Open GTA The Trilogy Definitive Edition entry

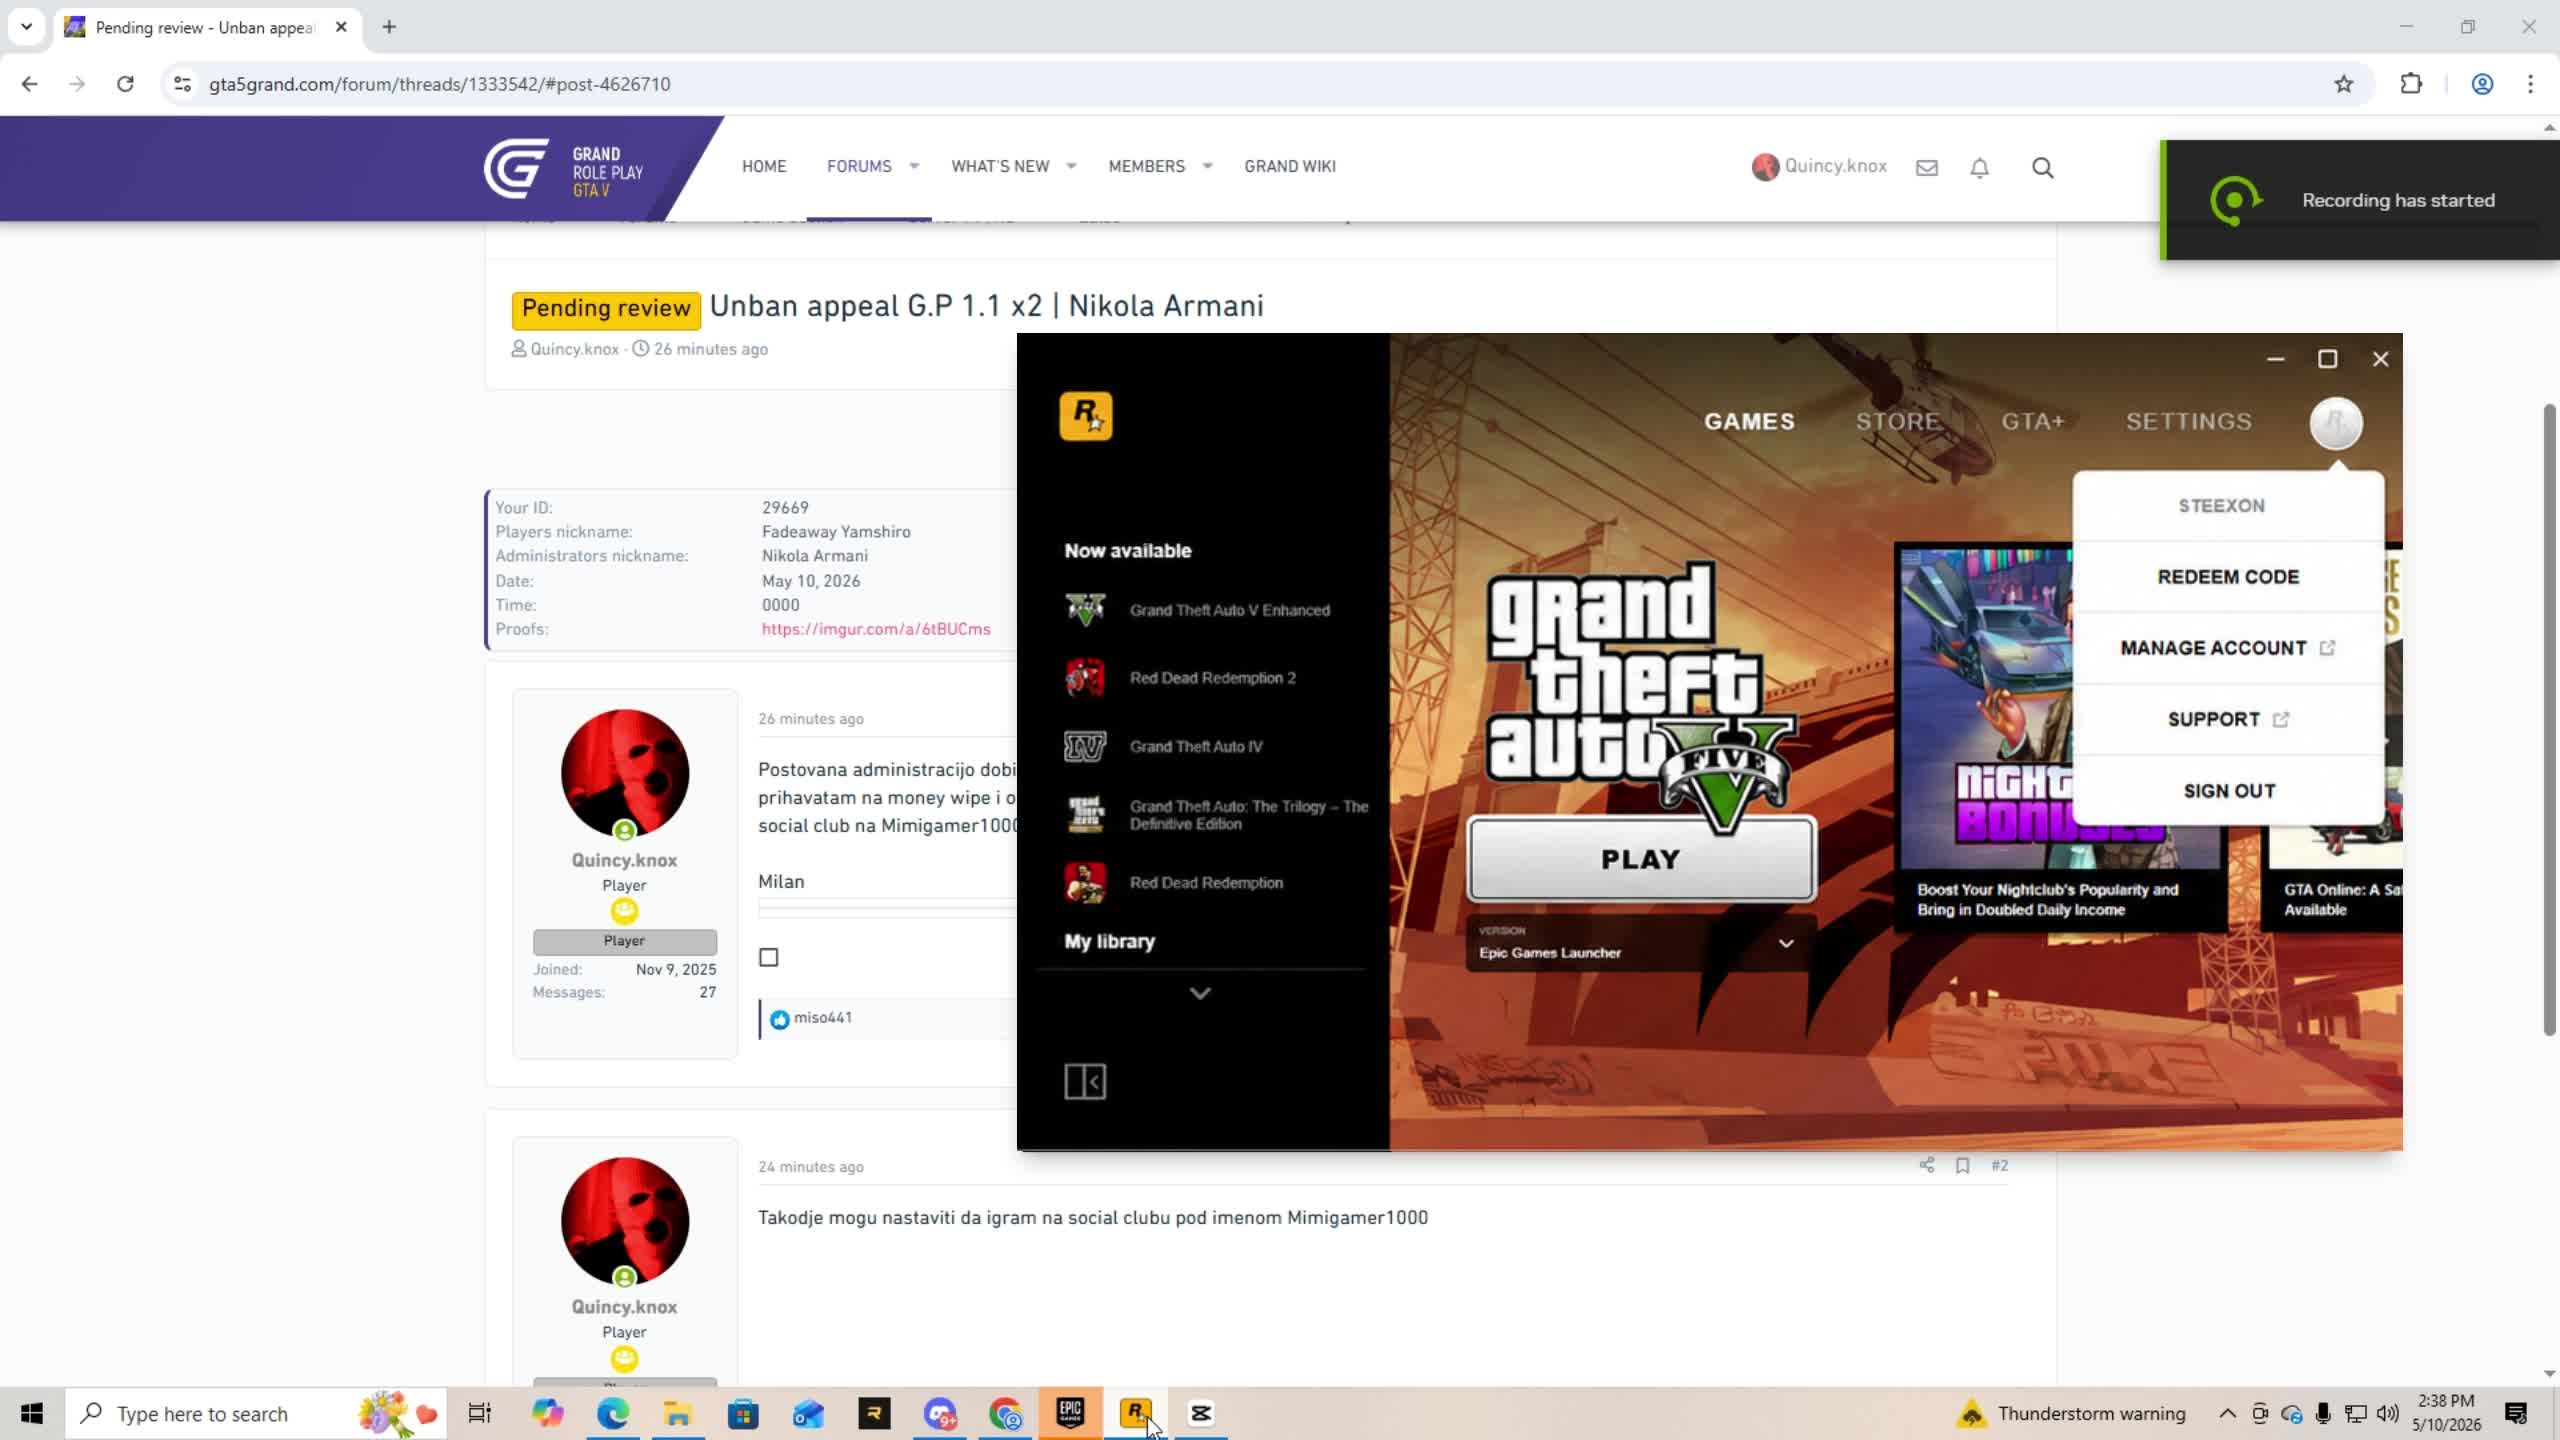1216,815
